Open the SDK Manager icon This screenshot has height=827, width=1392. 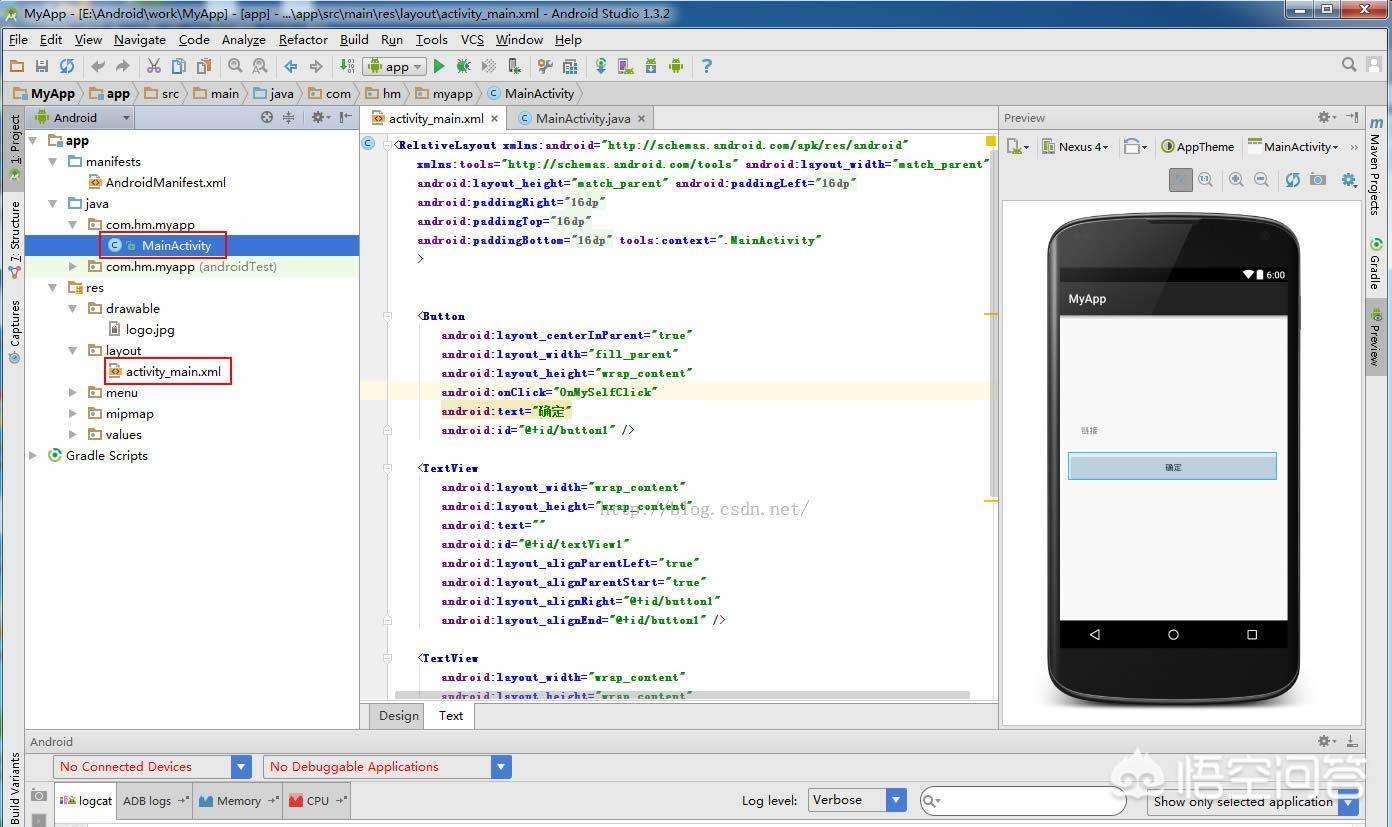pos(651,66)
